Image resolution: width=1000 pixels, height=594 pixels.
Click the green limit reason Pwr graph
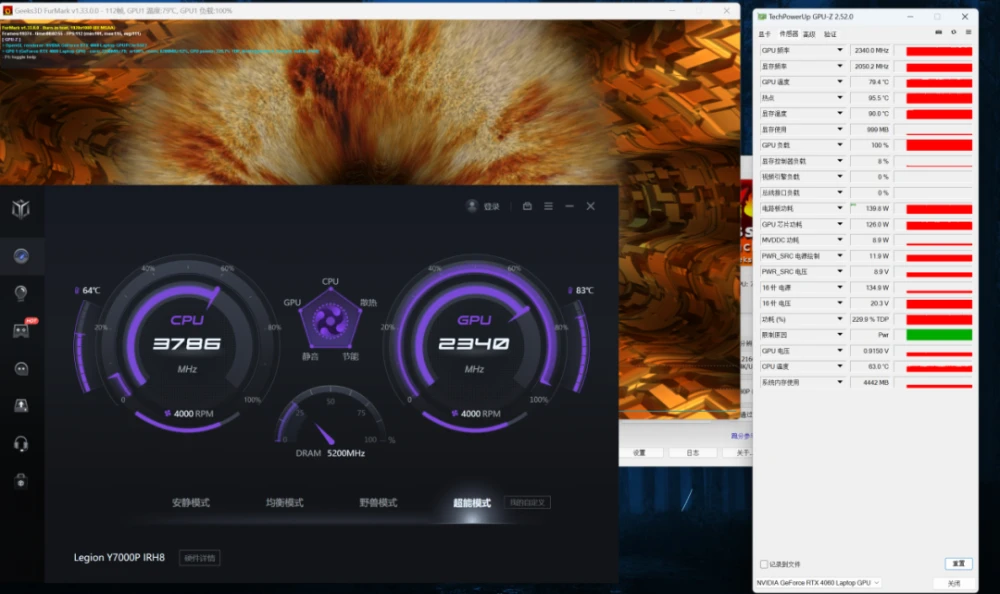pos(939,335)
